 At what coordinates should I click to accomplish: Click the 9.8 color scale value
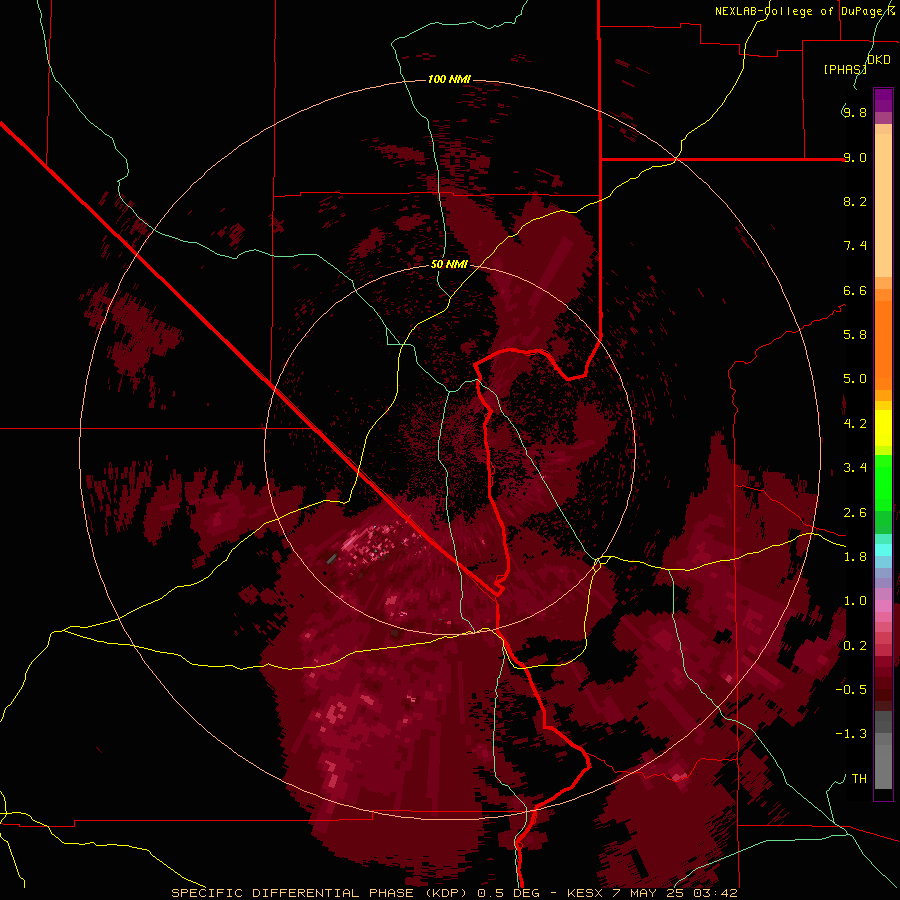[855, 112]
